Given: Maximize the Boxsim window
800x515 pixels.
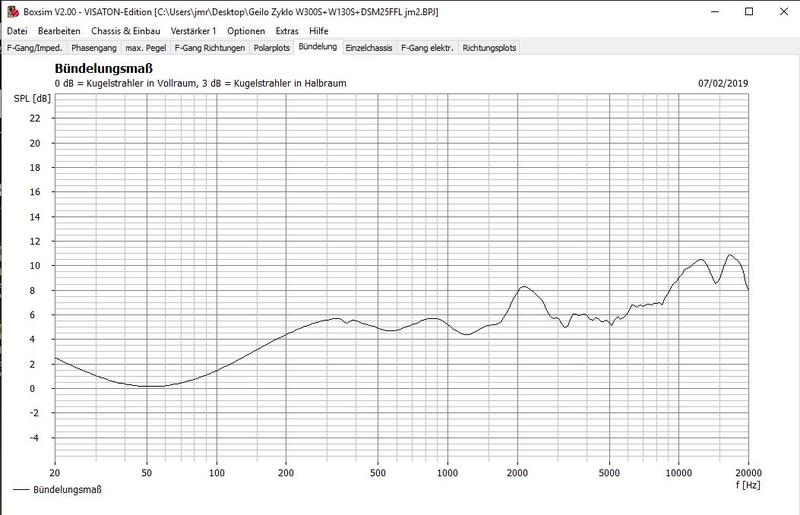Looking at the screenshot, I should [749, 11].
